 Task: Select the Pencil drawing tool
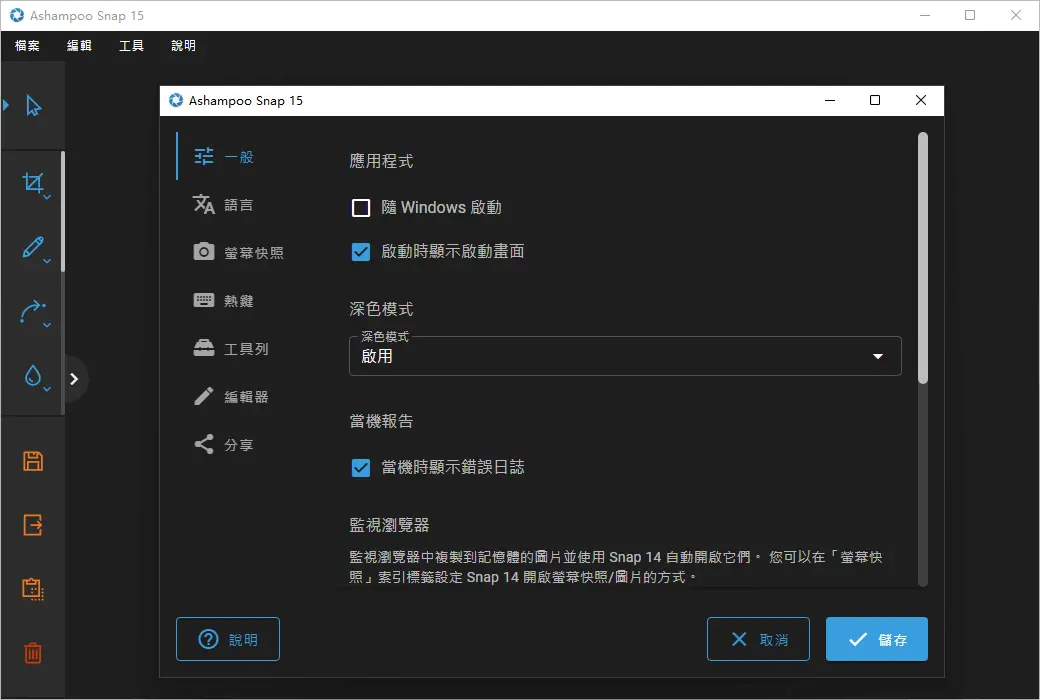[32, 247]
